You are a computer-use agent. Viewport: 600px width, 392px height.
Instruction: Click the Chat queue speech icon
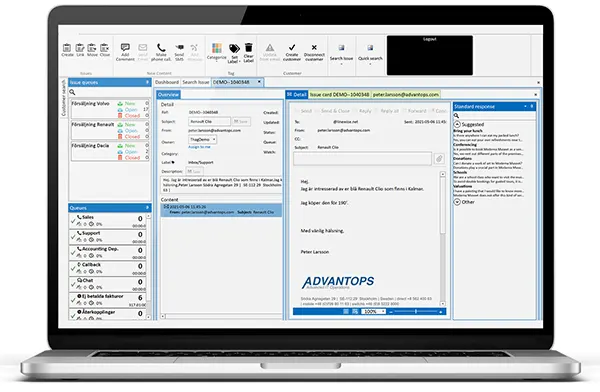tap(80, 280)
